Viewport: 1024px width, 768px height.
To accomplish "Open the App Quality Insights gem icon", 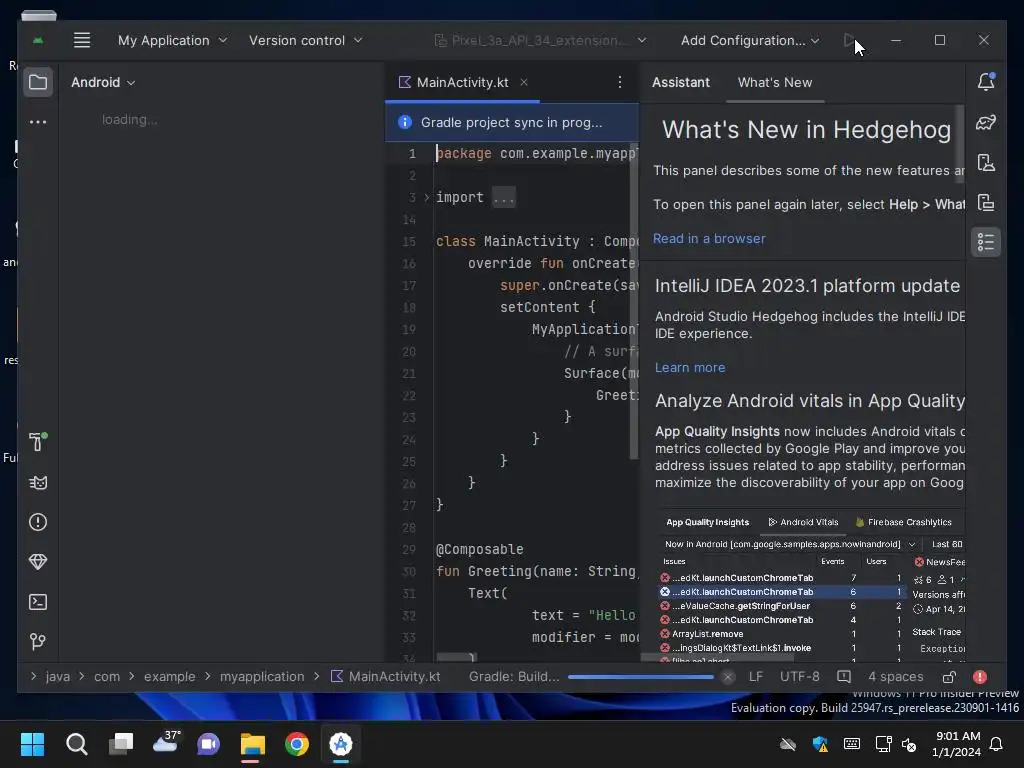I will coord(38,562).
